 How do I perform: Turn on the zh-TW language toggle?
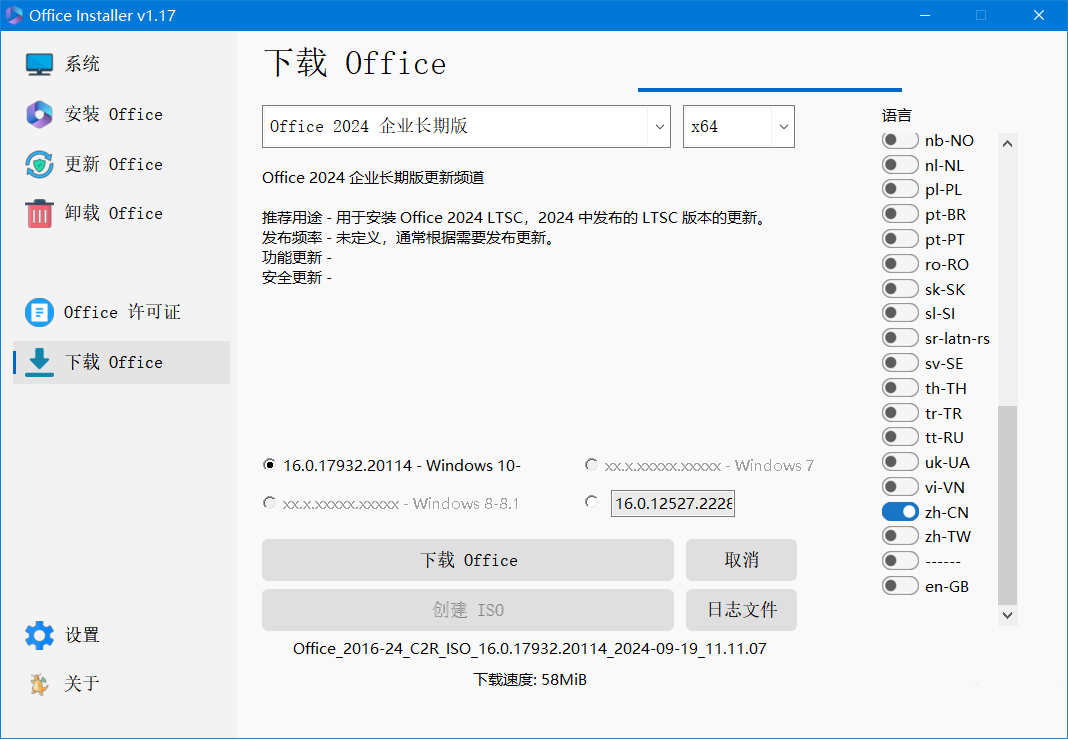pos(899,535)
